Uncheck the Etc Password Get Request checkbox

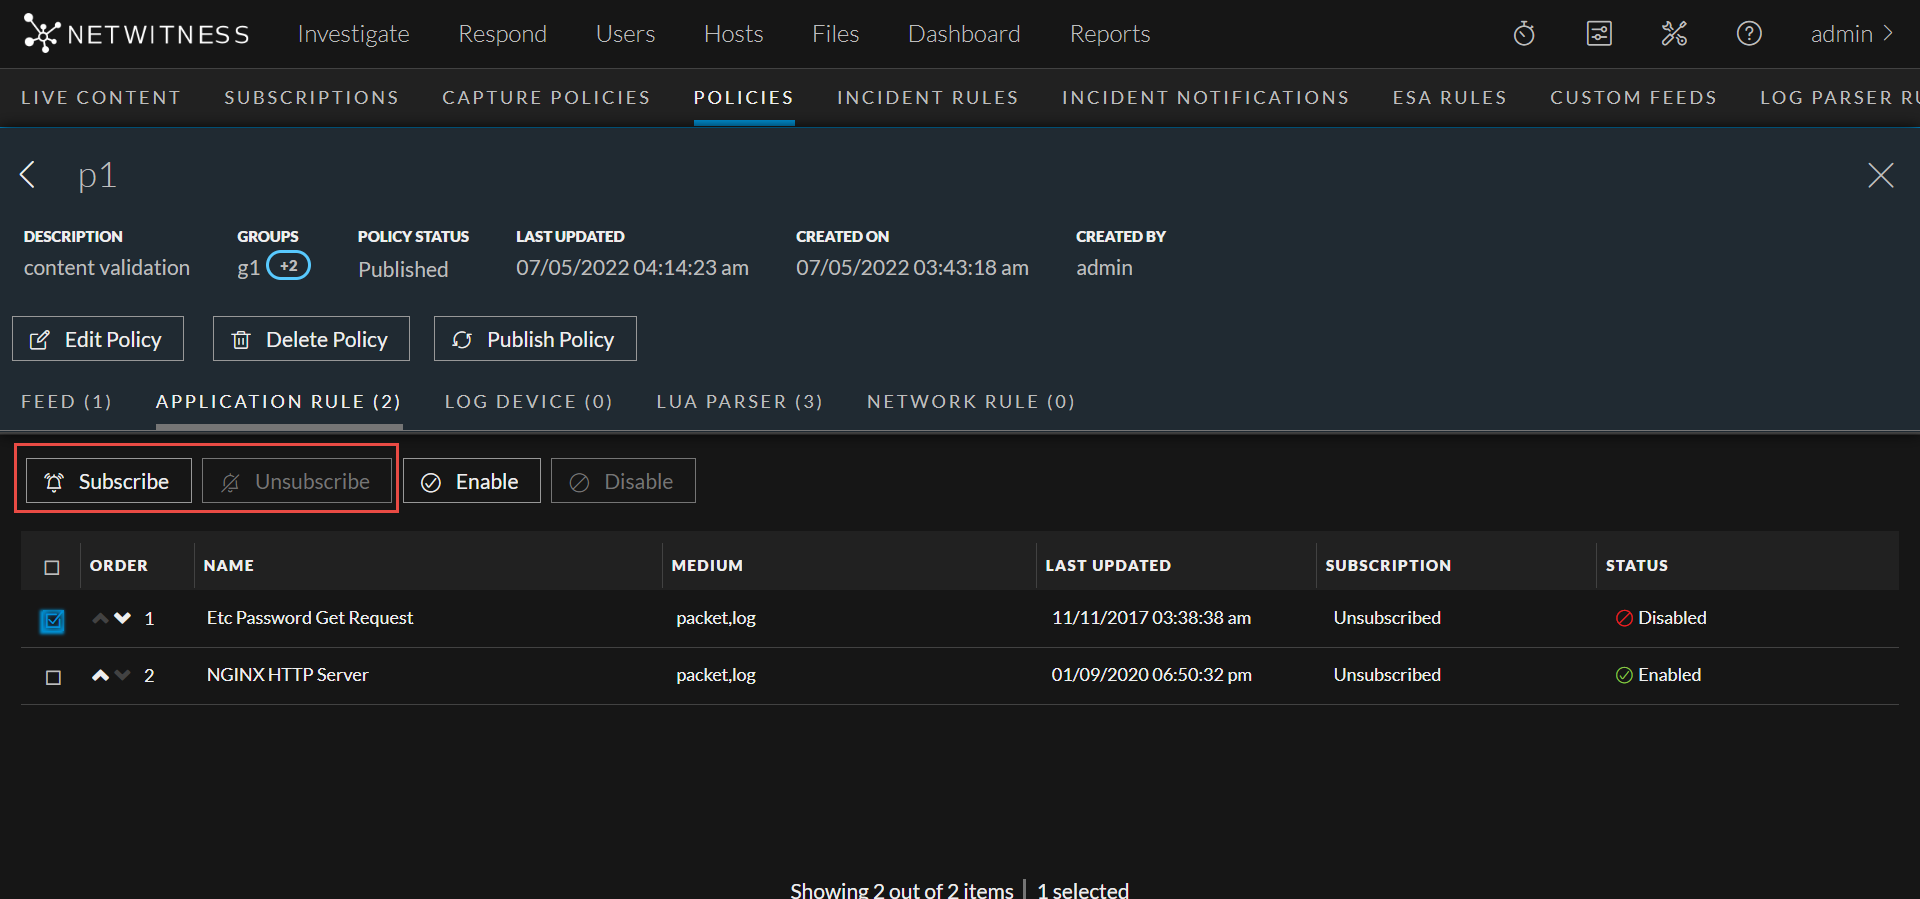53,621
